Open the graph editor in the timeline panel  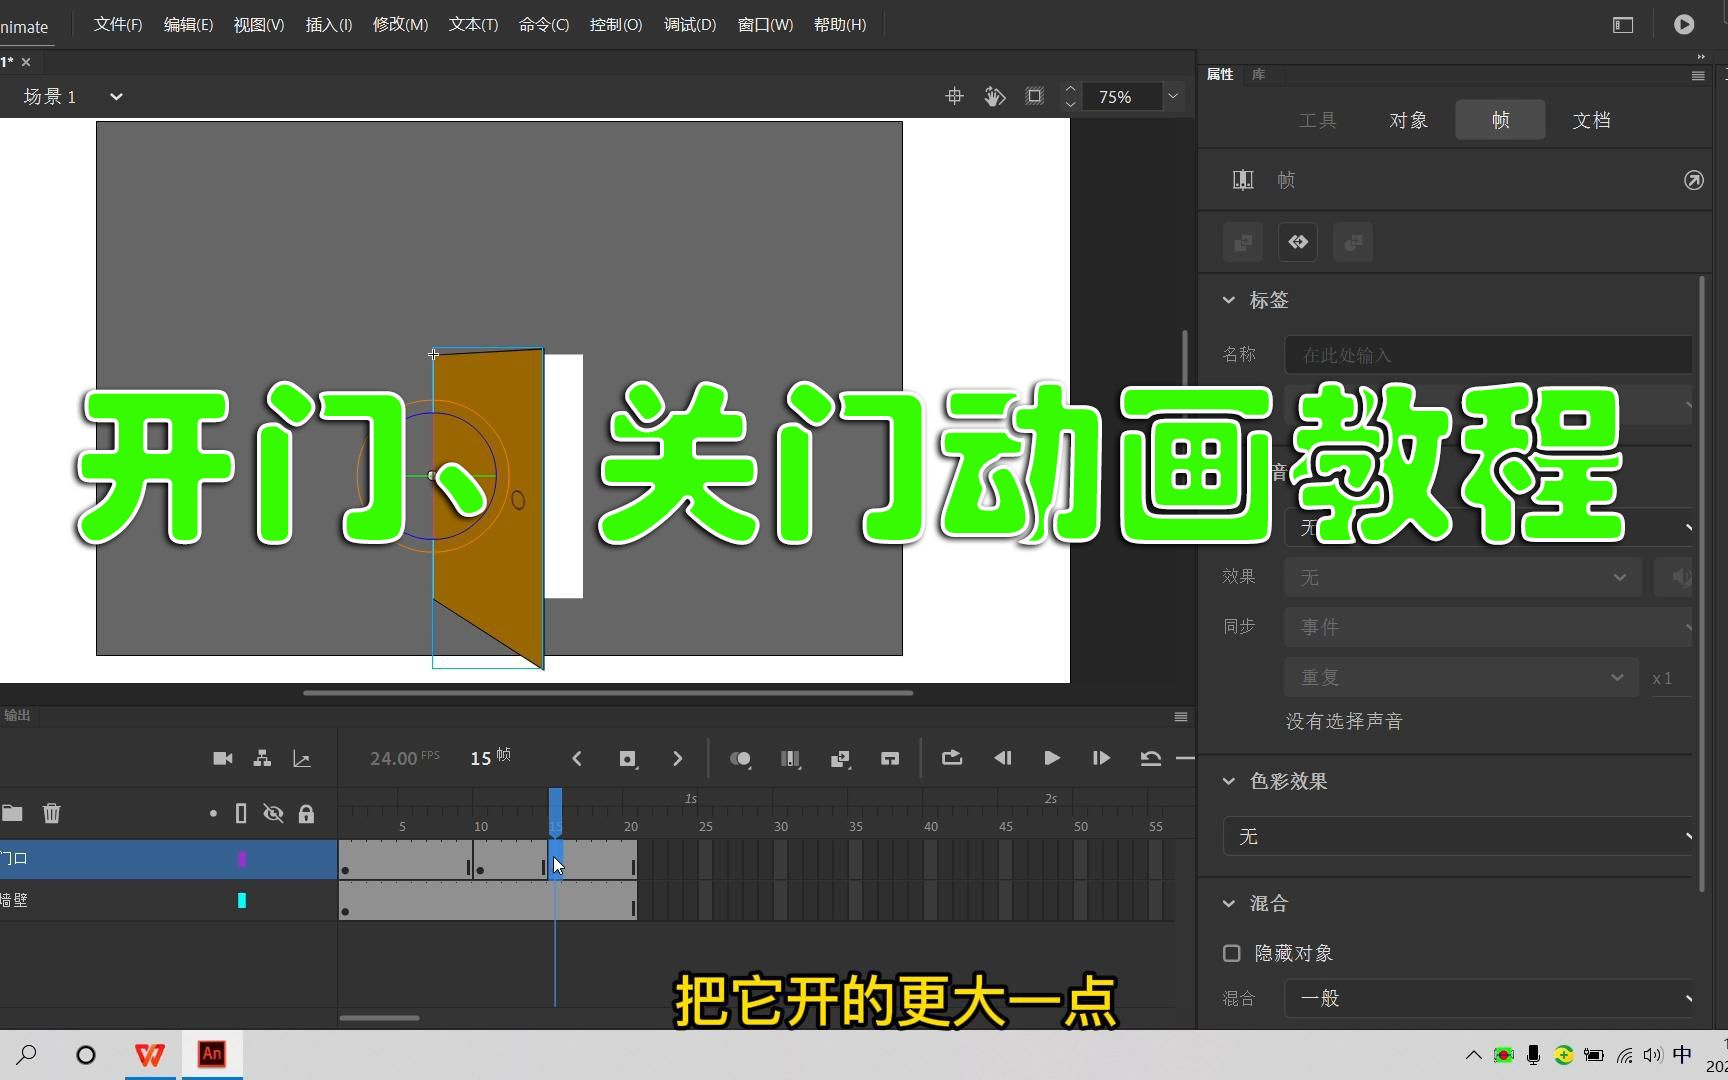302,758
